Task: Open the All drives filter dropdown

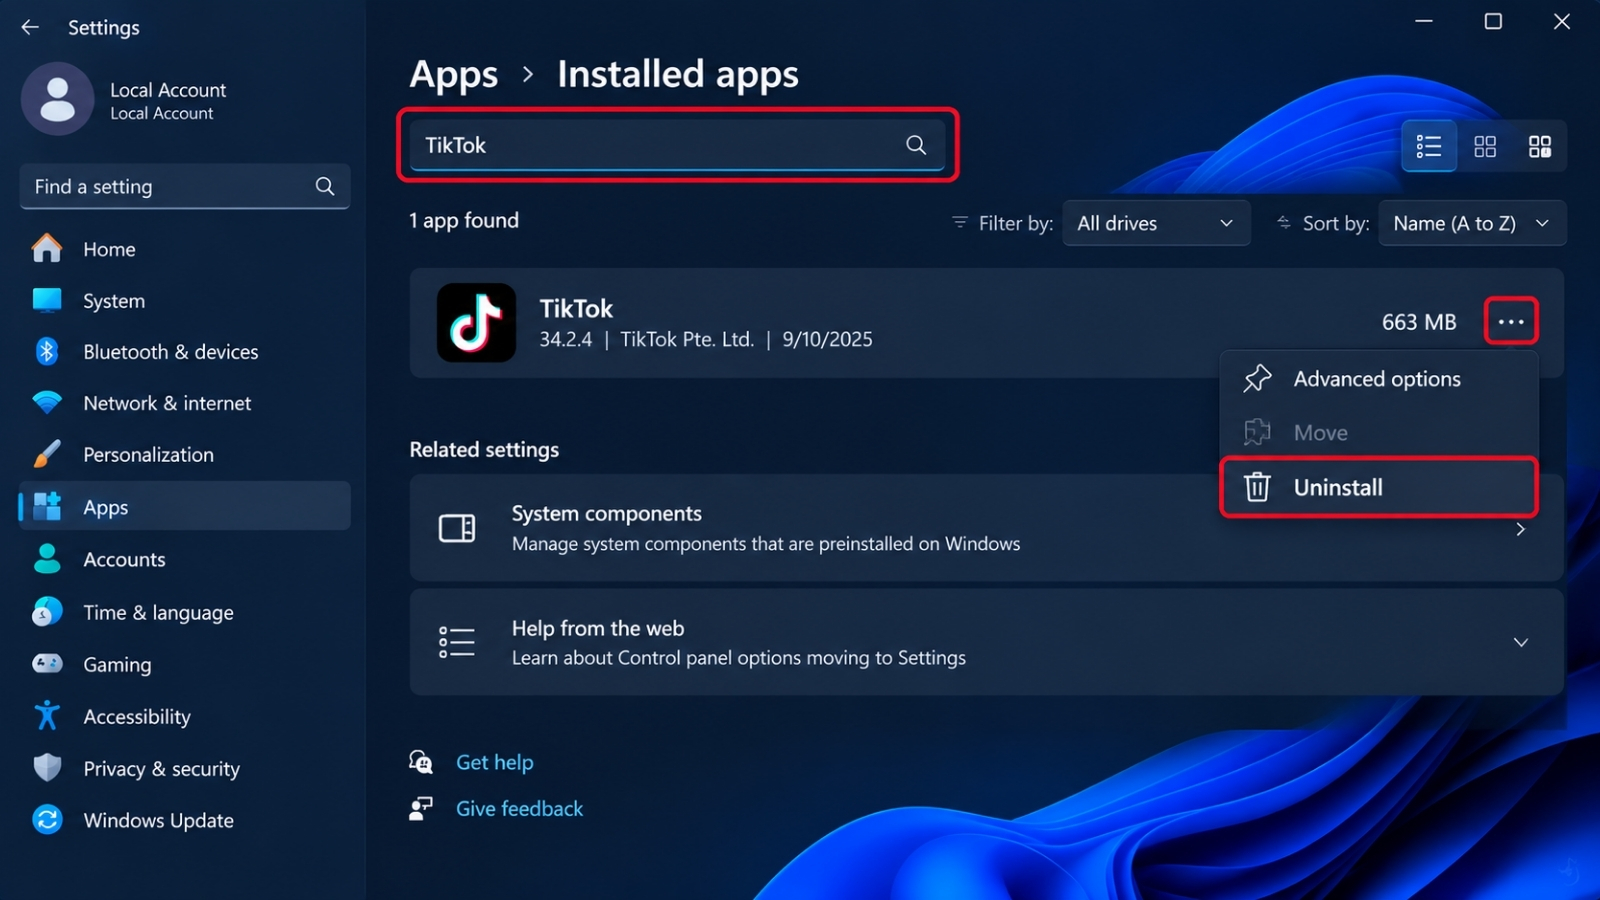Action: (1156, 223)
